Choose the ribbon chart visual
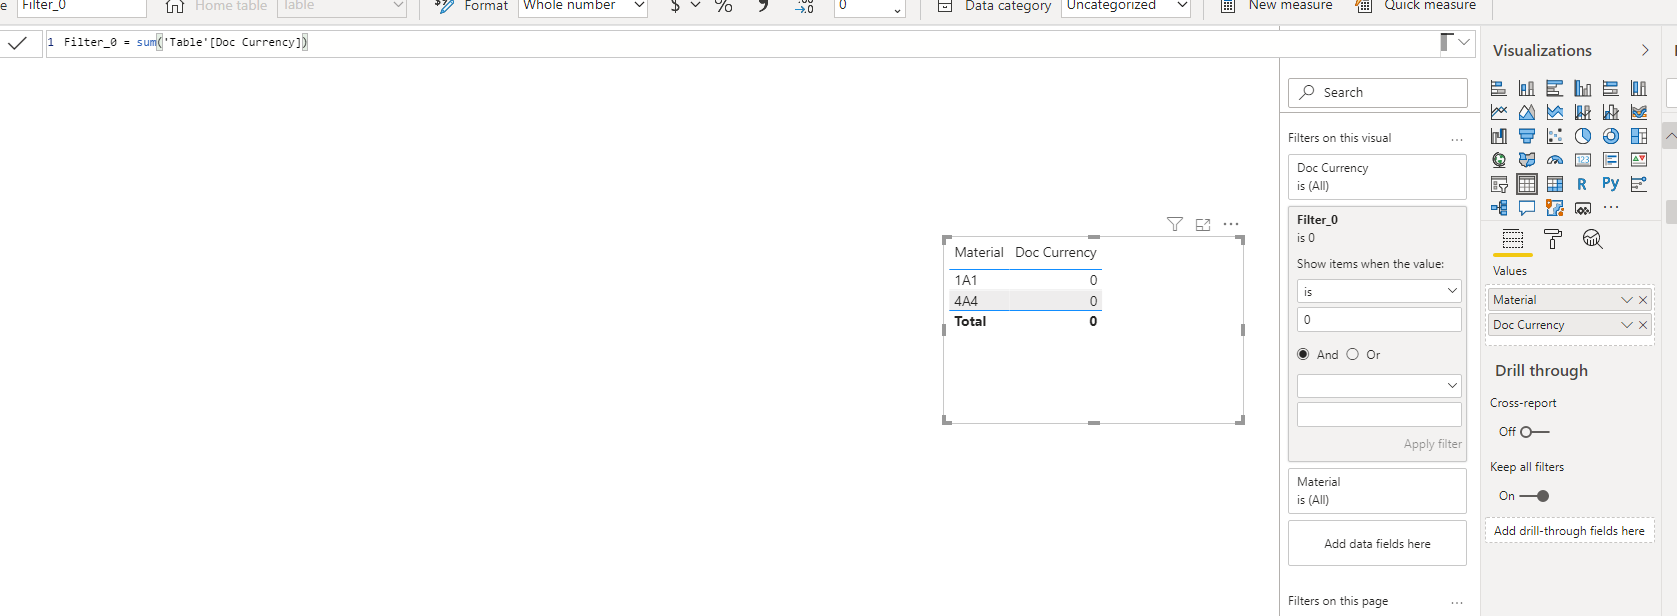 click(1638, 112)
